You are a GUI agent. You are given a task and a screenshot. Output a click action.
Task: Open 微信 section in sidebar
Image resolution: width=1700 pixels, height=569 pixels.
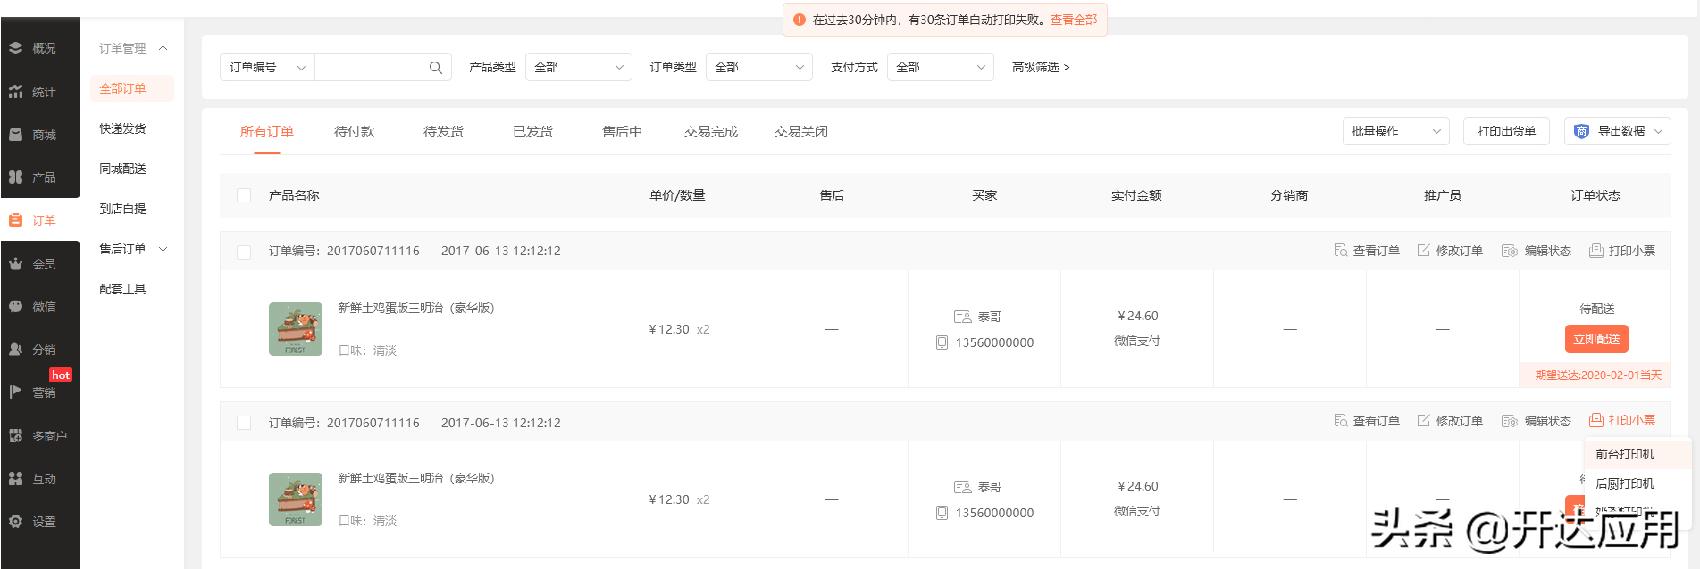click(x=34, y=307)
